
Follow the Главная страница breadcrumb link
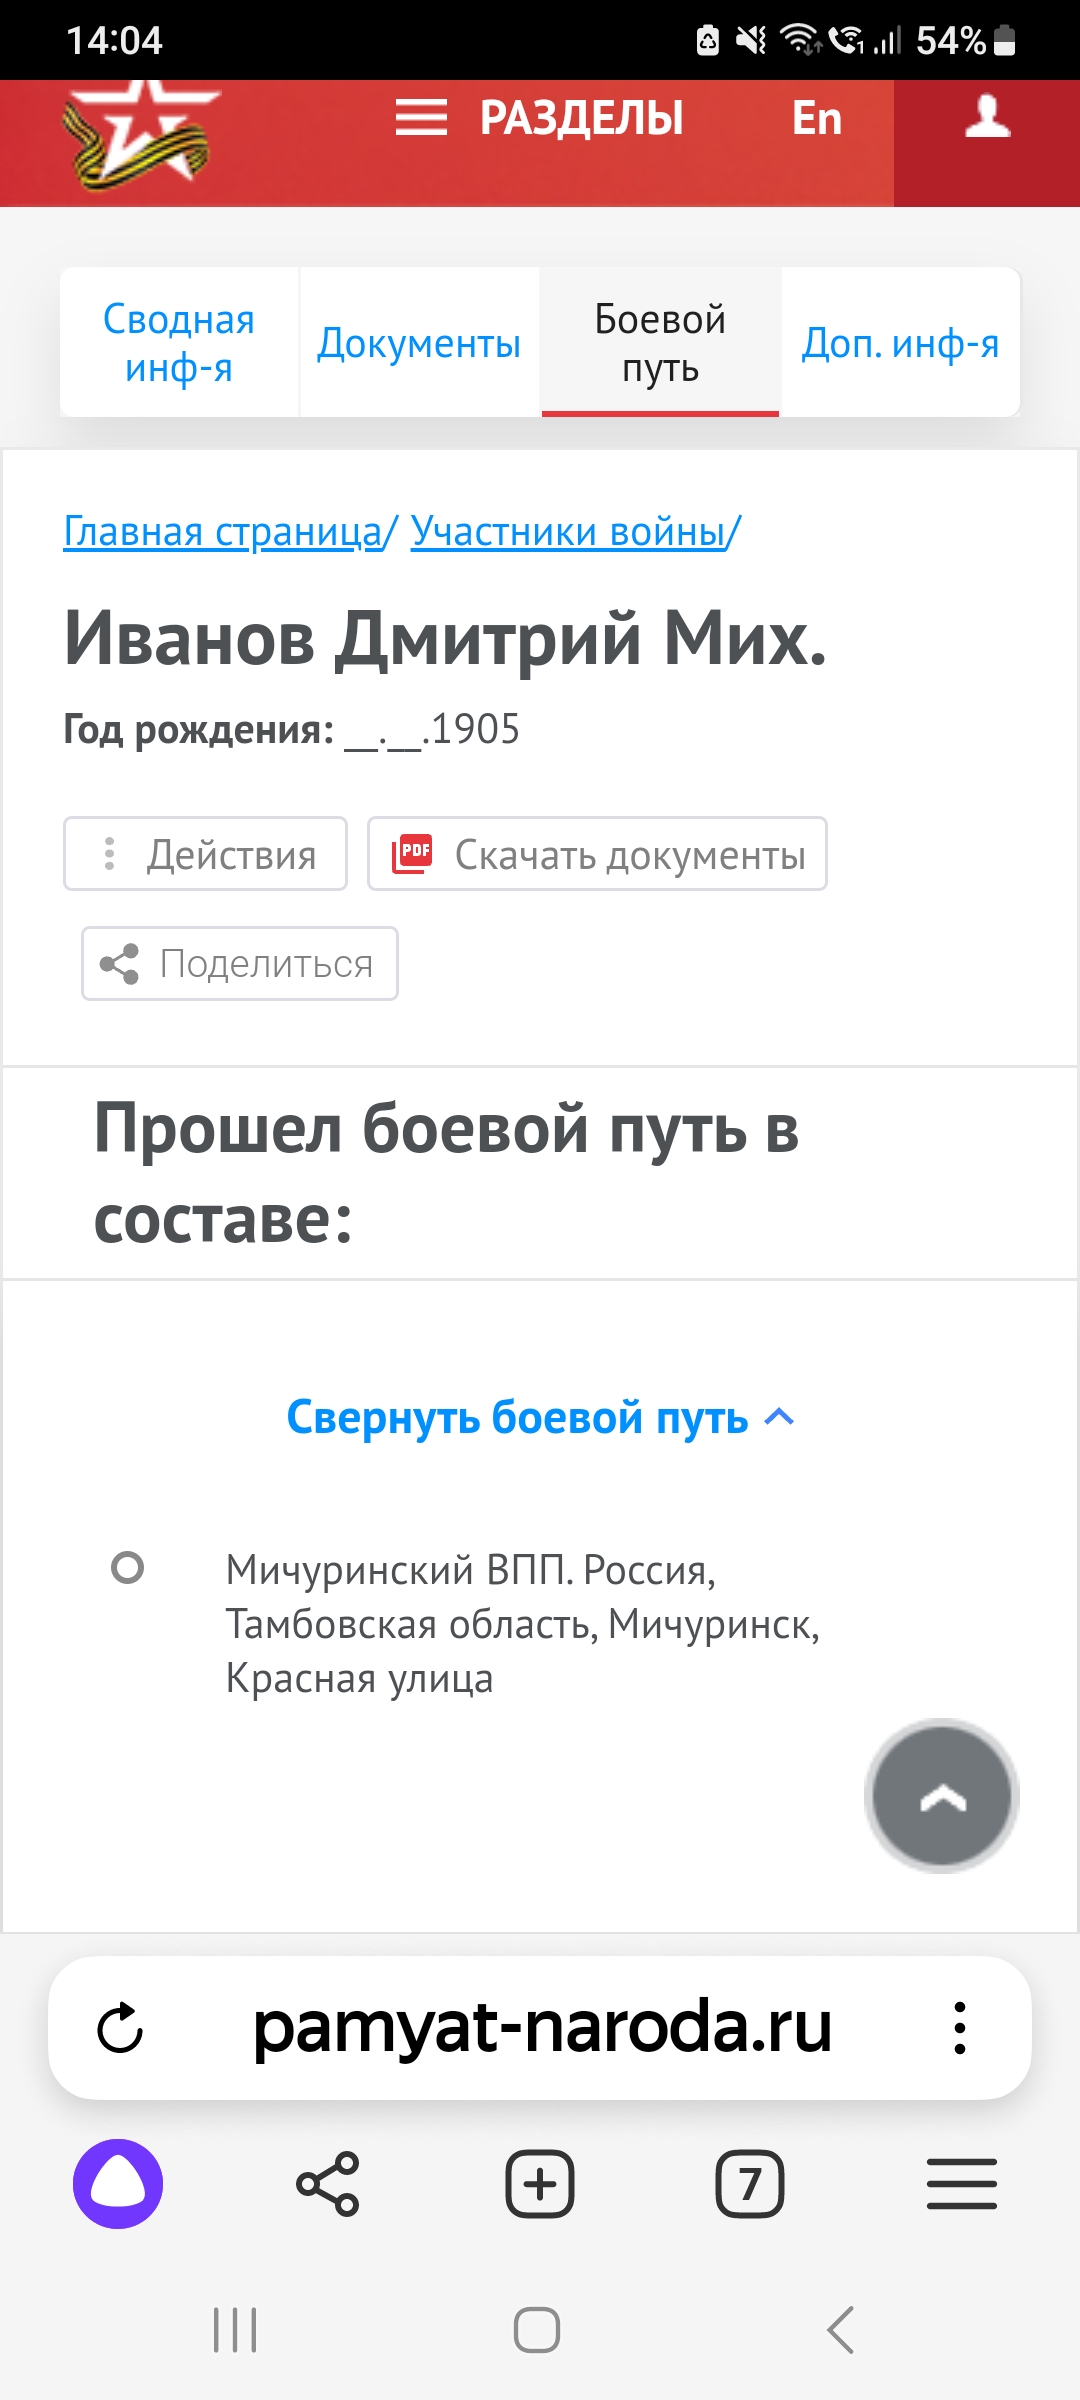click(x=223, y=531)
